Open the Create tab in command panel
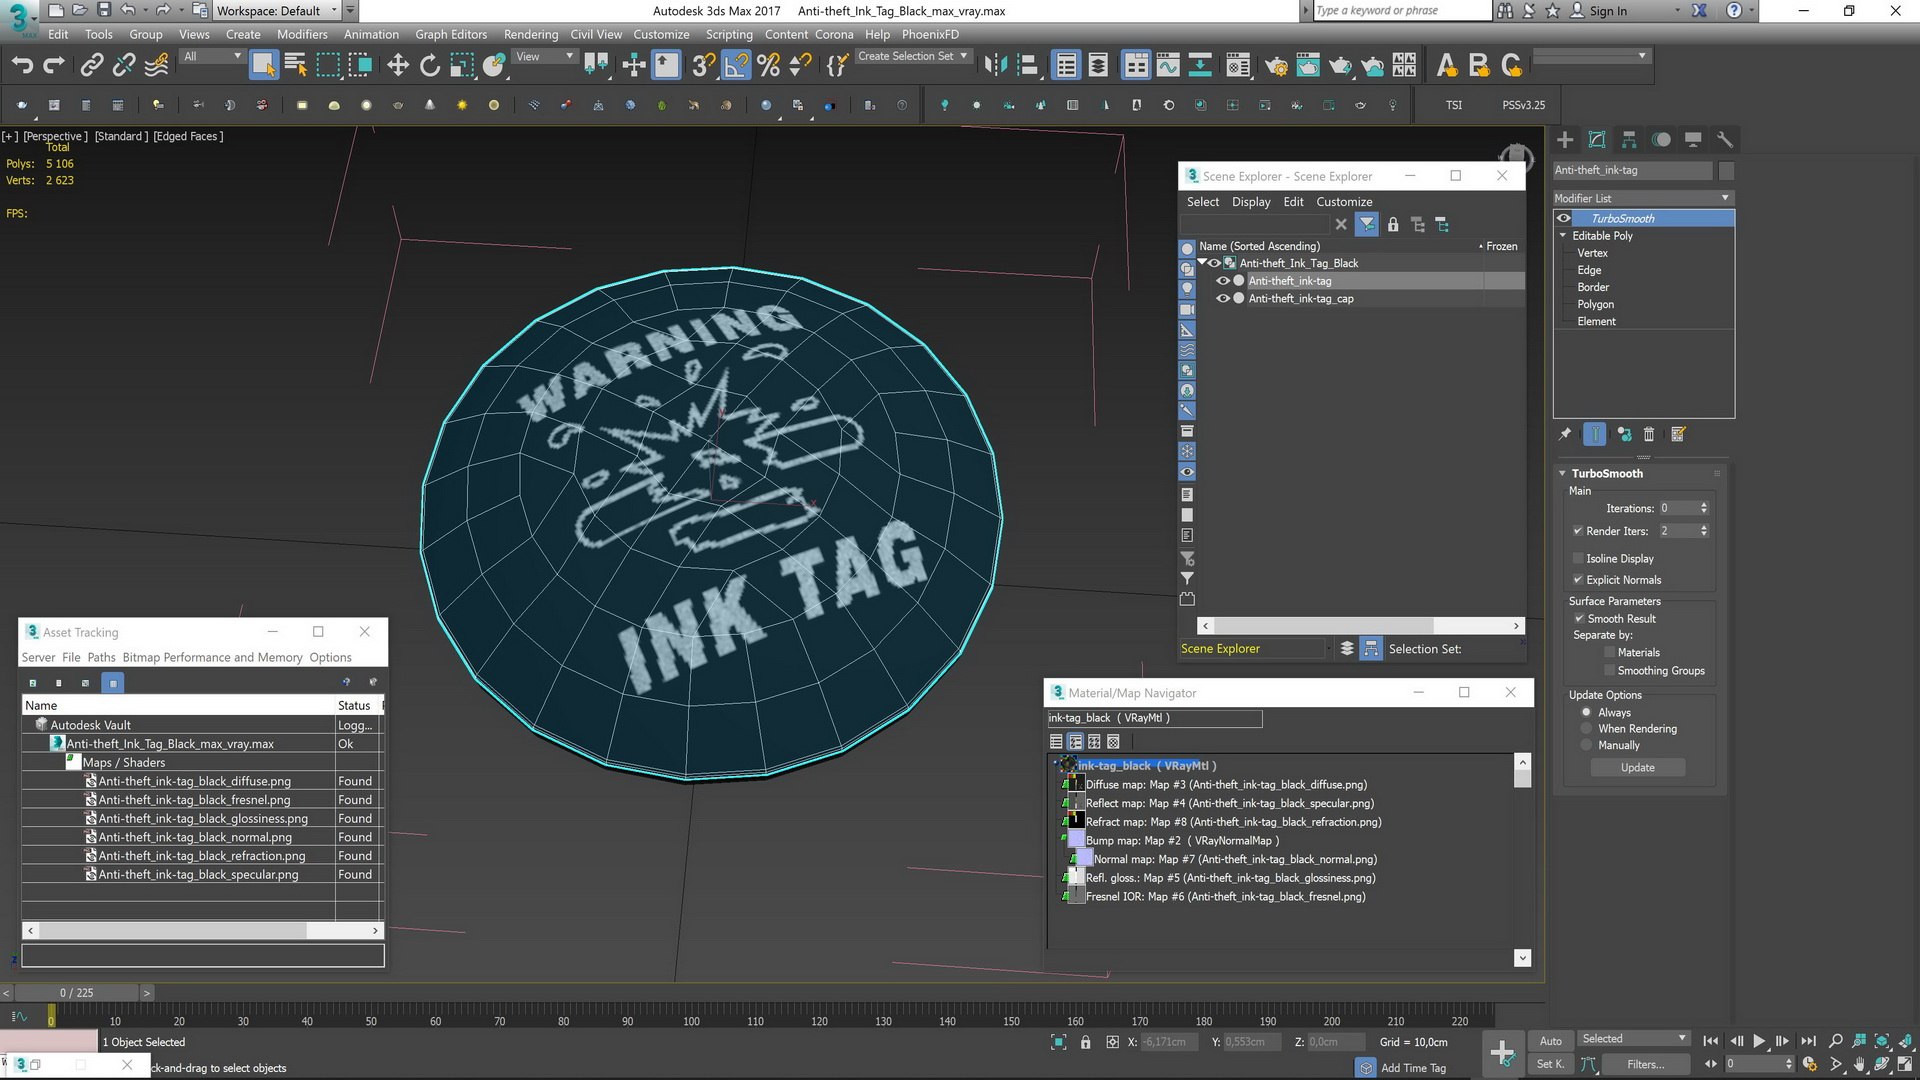Screen dimensions: 1920x1080 coord(1565,140)
